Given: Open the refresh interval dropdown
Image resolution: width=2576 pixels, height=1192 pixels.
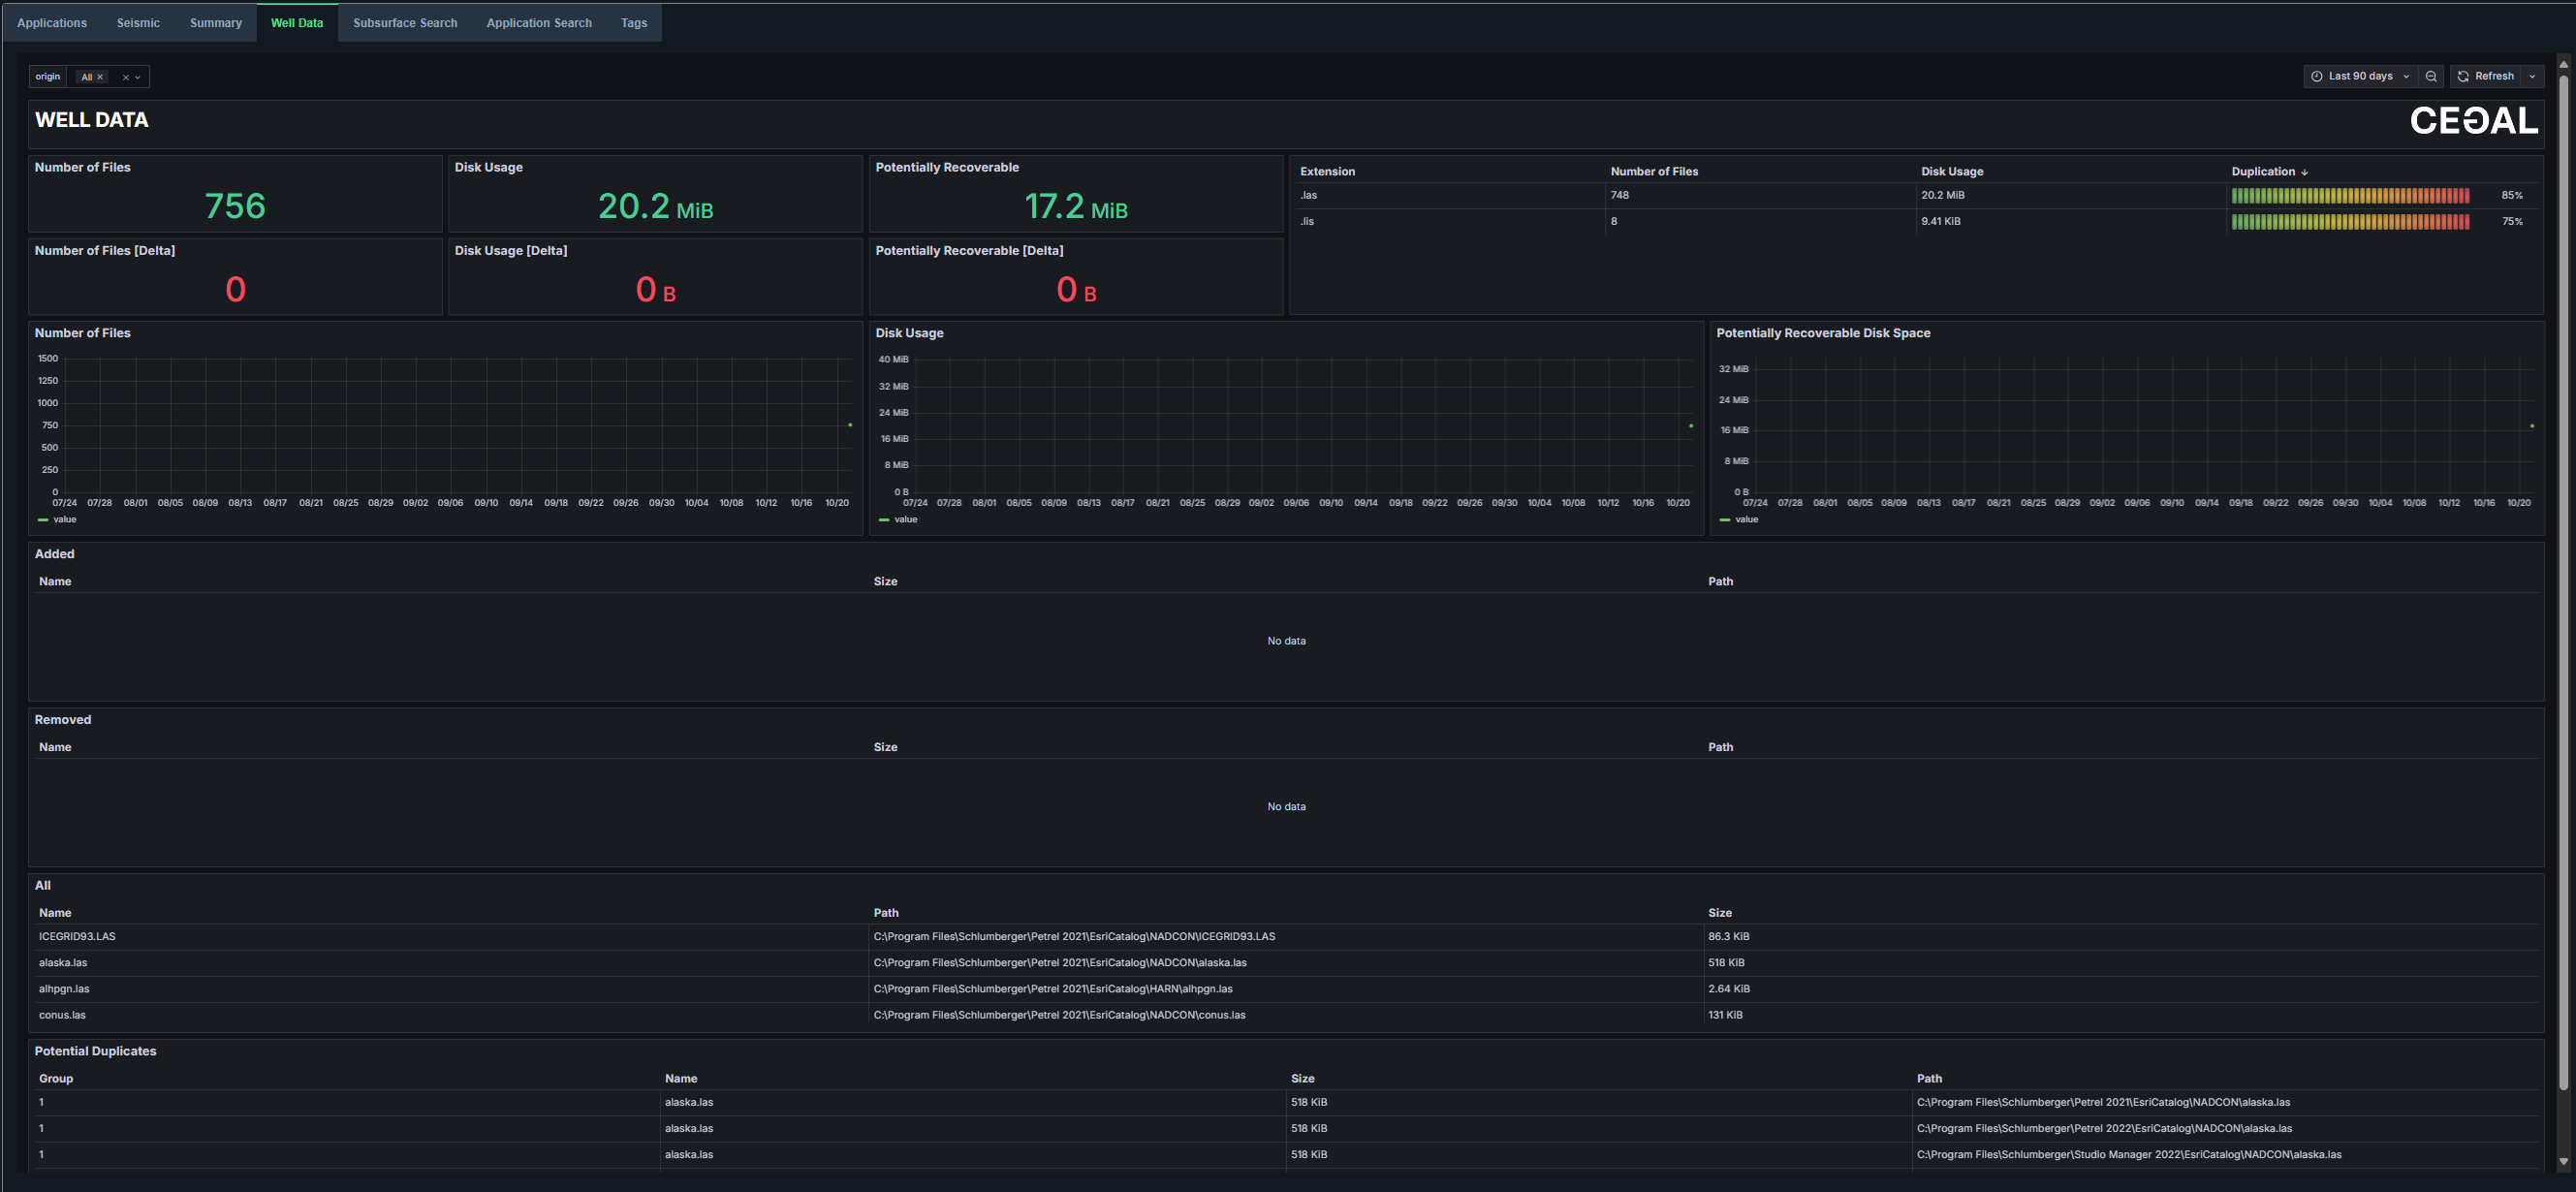Looking at the screenshot, I should click(2531, 76).
